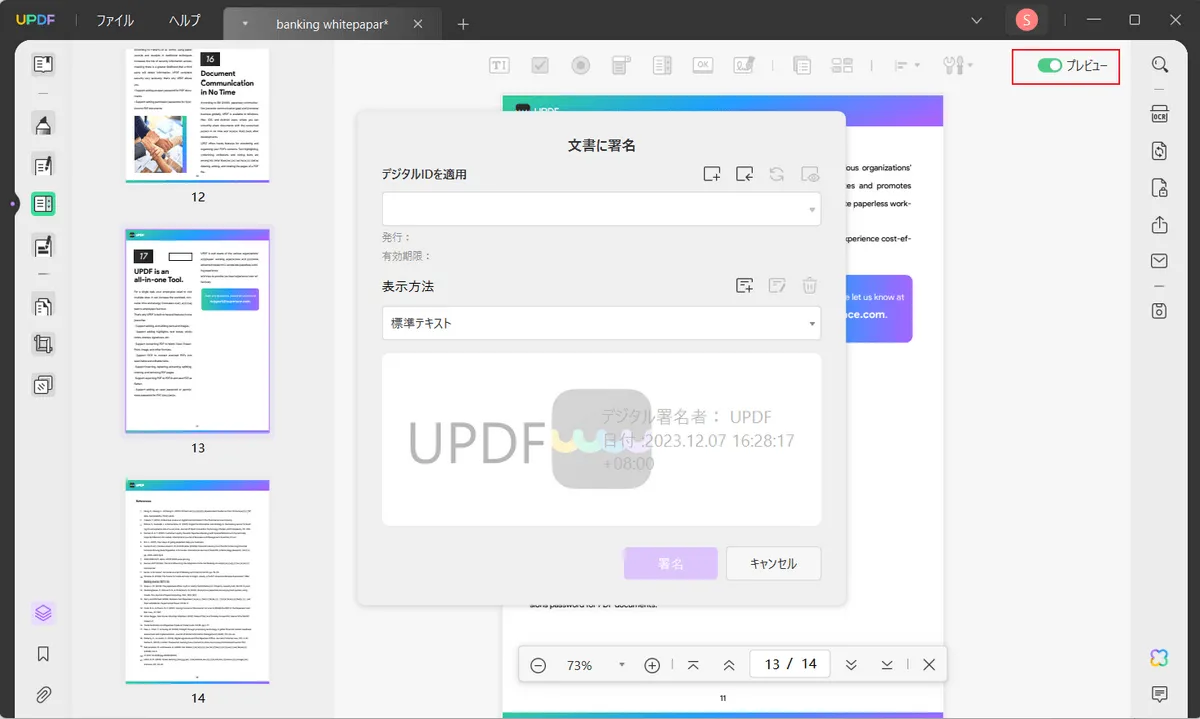Image resolution: width=1200 pixels, height=719 pixels.
Task: Select page 13 thumbnail
Action: tap(197, 331)
